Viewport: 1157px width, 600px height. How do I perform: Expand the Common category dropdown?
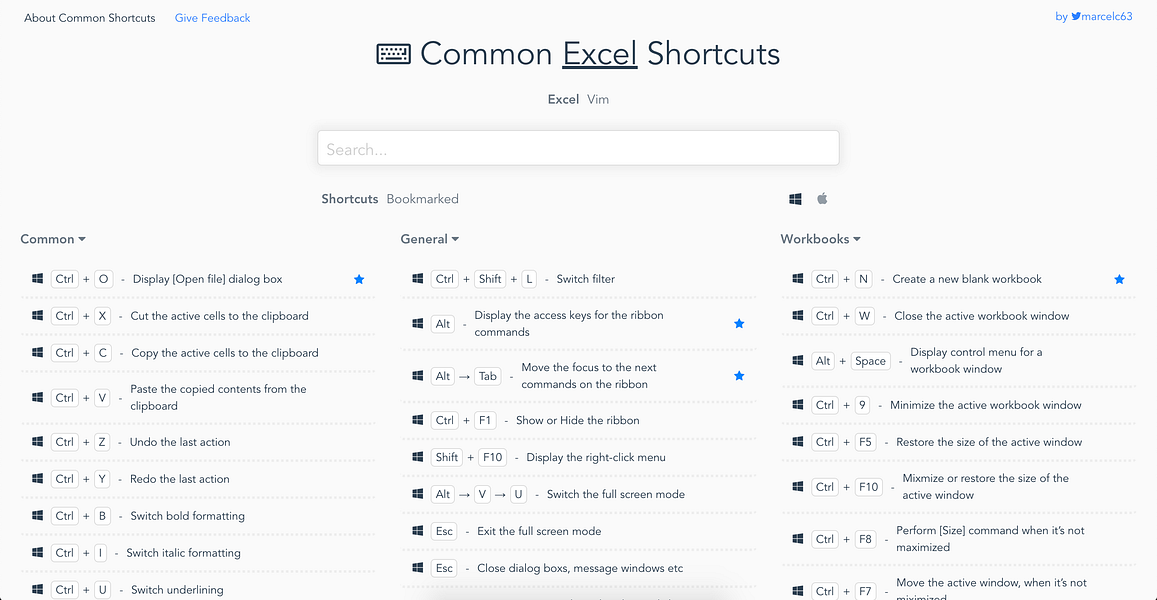coord(53,239)
